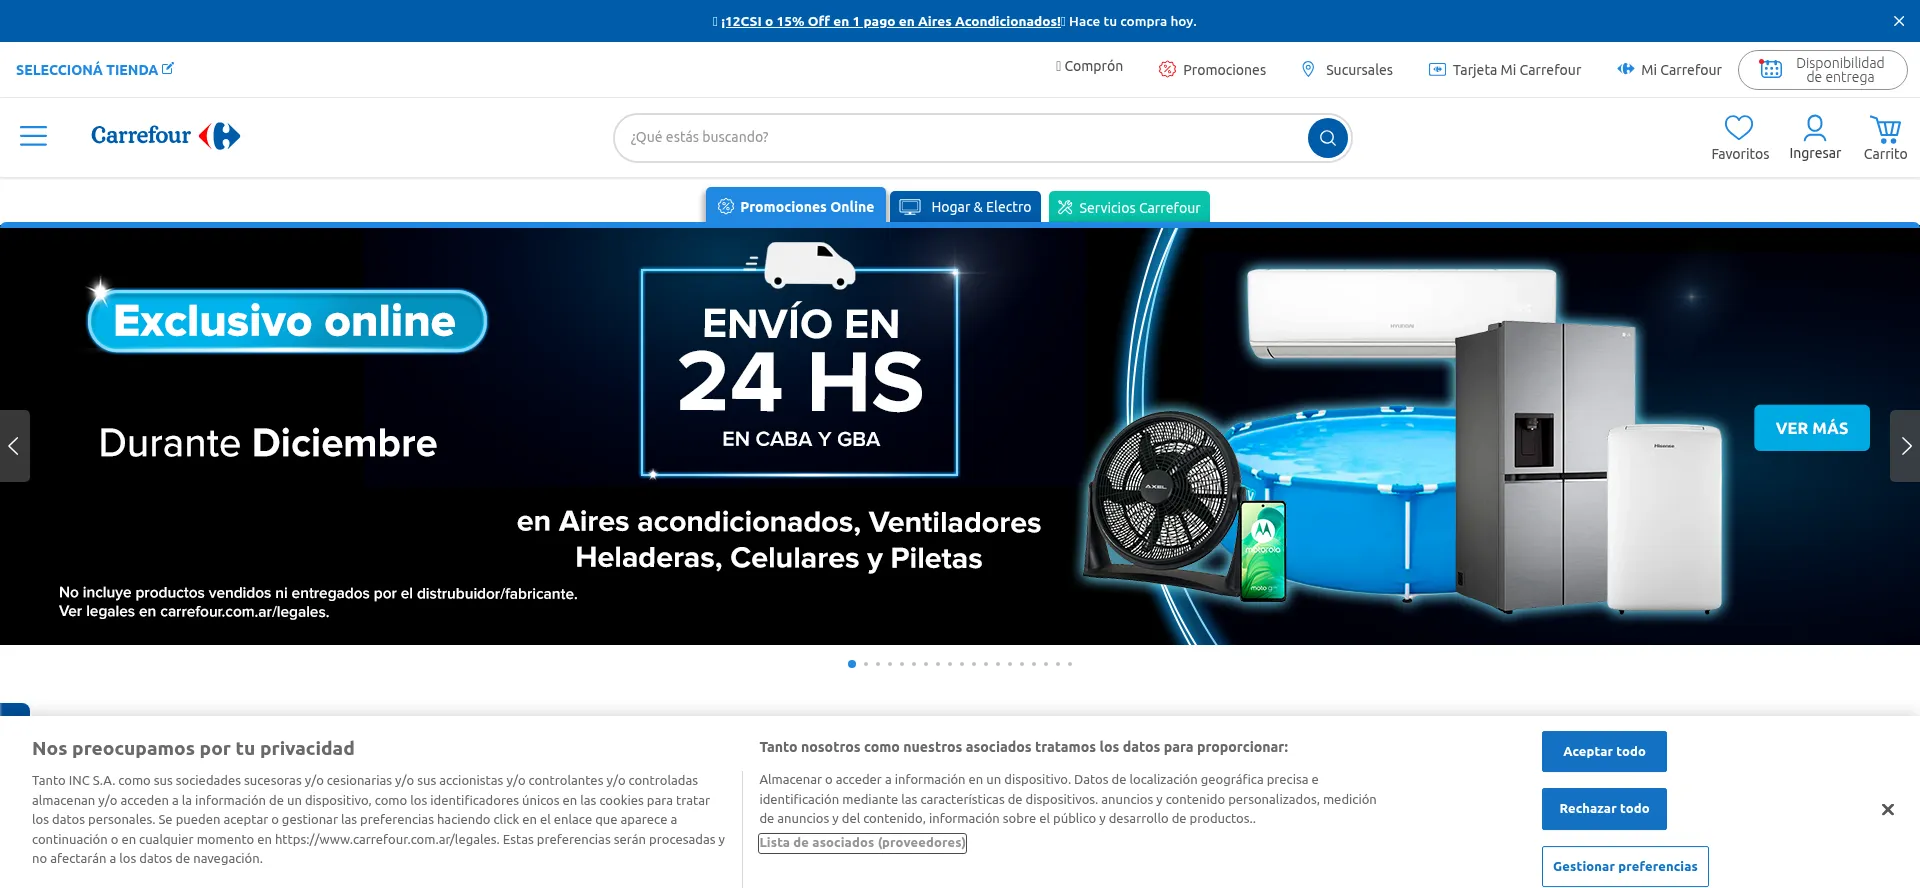
Task: Click the Carrefour logo
Action: [165, 136]
